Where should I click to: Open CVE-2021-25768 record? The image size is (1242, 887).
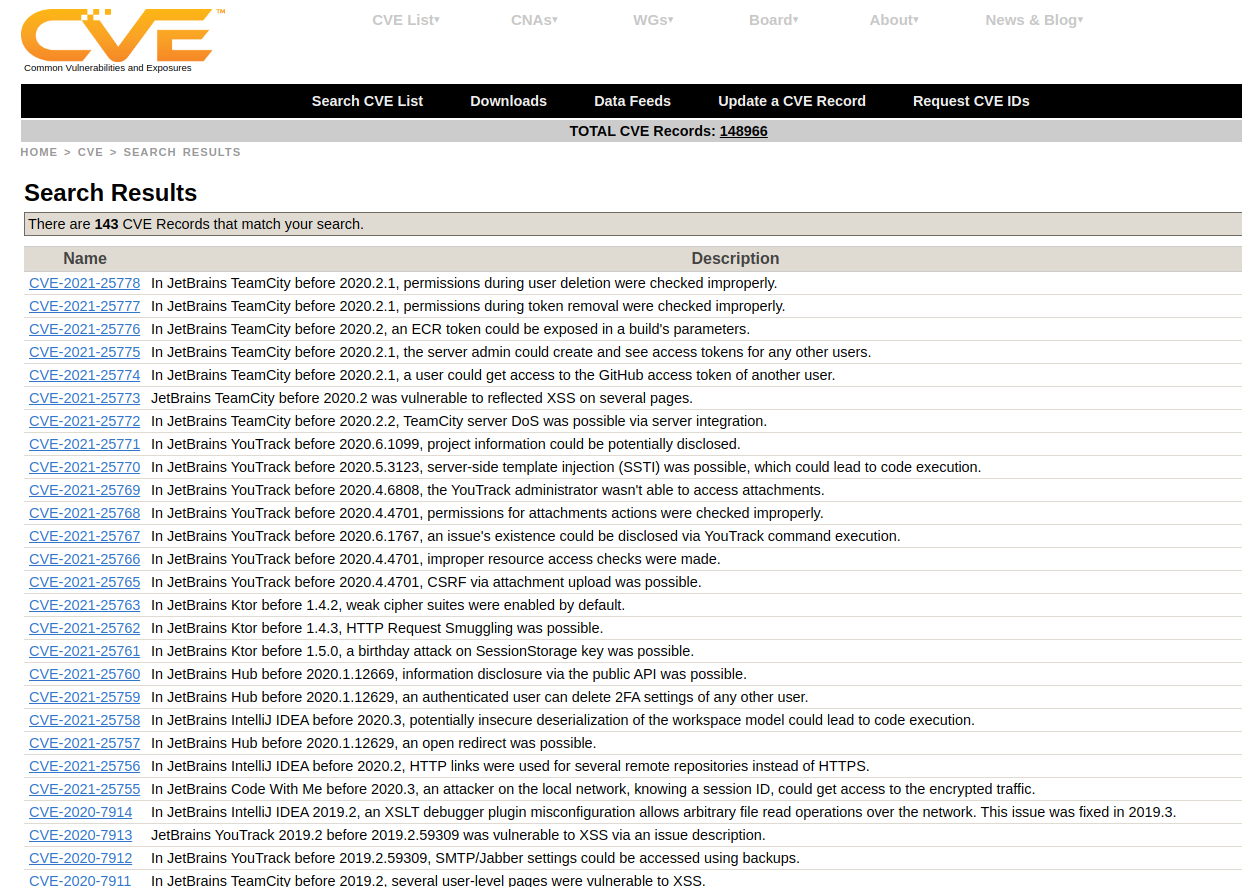(x=85, y=513)
